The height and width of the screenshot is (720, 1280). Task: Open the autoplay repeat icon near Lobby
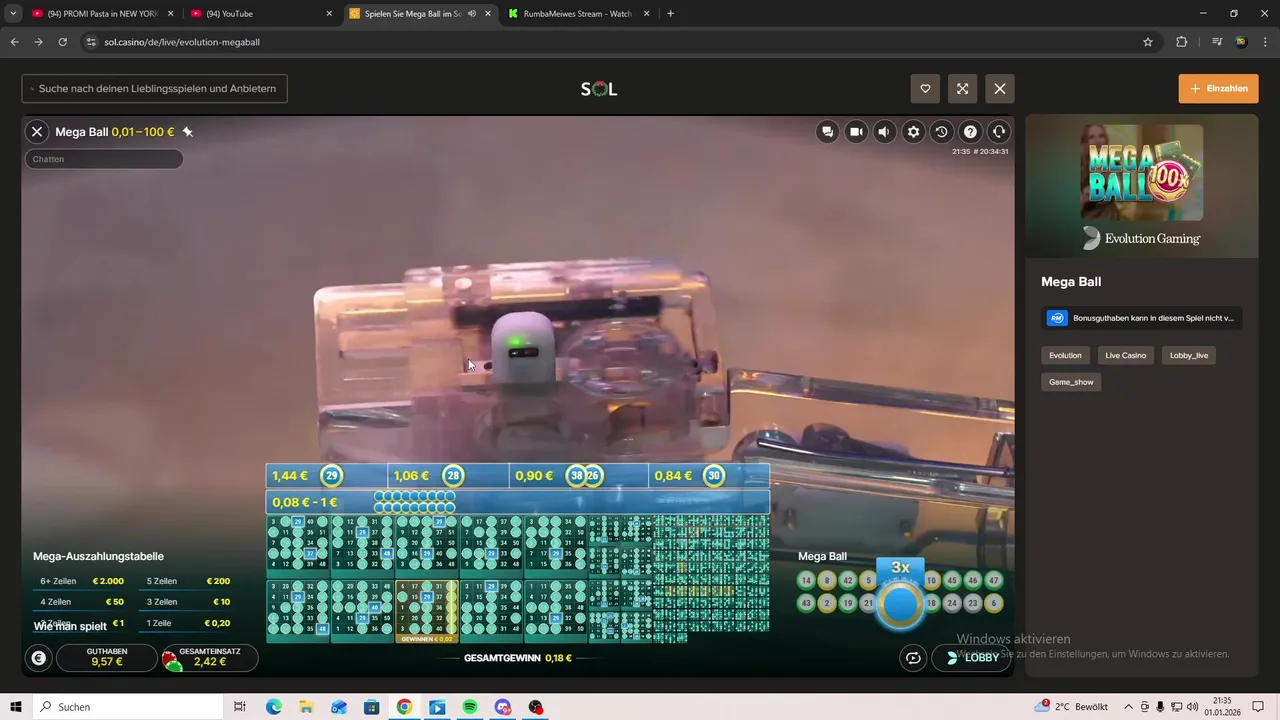[x=912, y=658]
